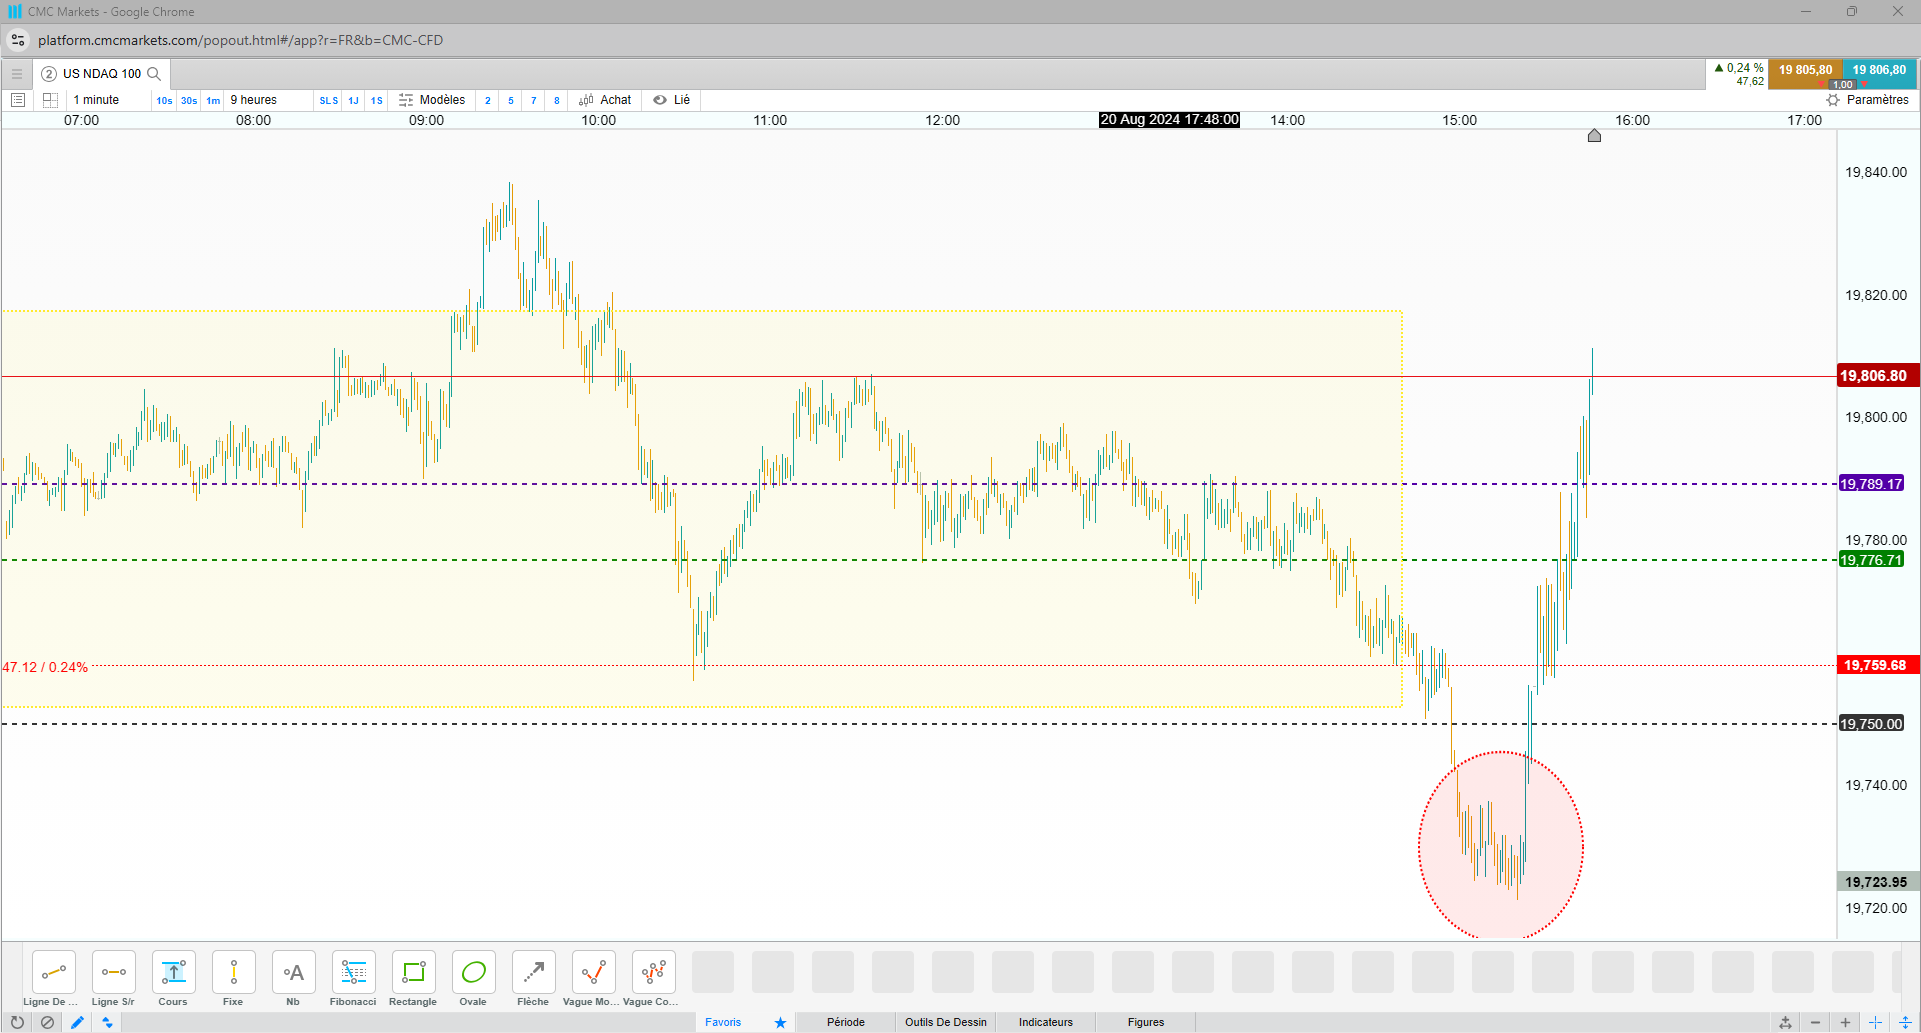
Task: Open the Paramètres settings
Action: 1867,100
